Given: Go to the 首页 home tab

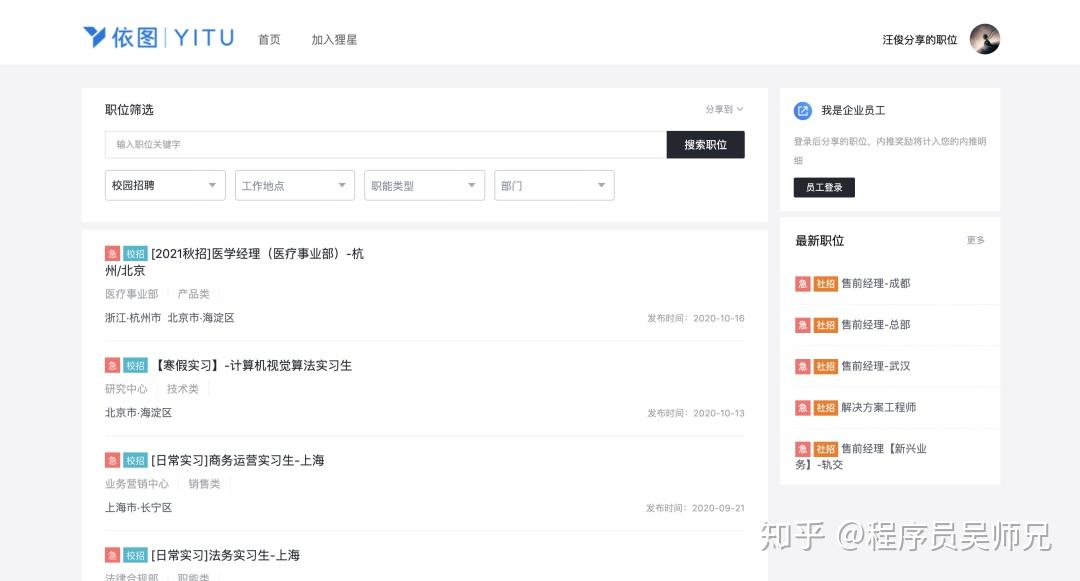Looking at the screenshot, I should pyautogui.click(x=269, y=40).
